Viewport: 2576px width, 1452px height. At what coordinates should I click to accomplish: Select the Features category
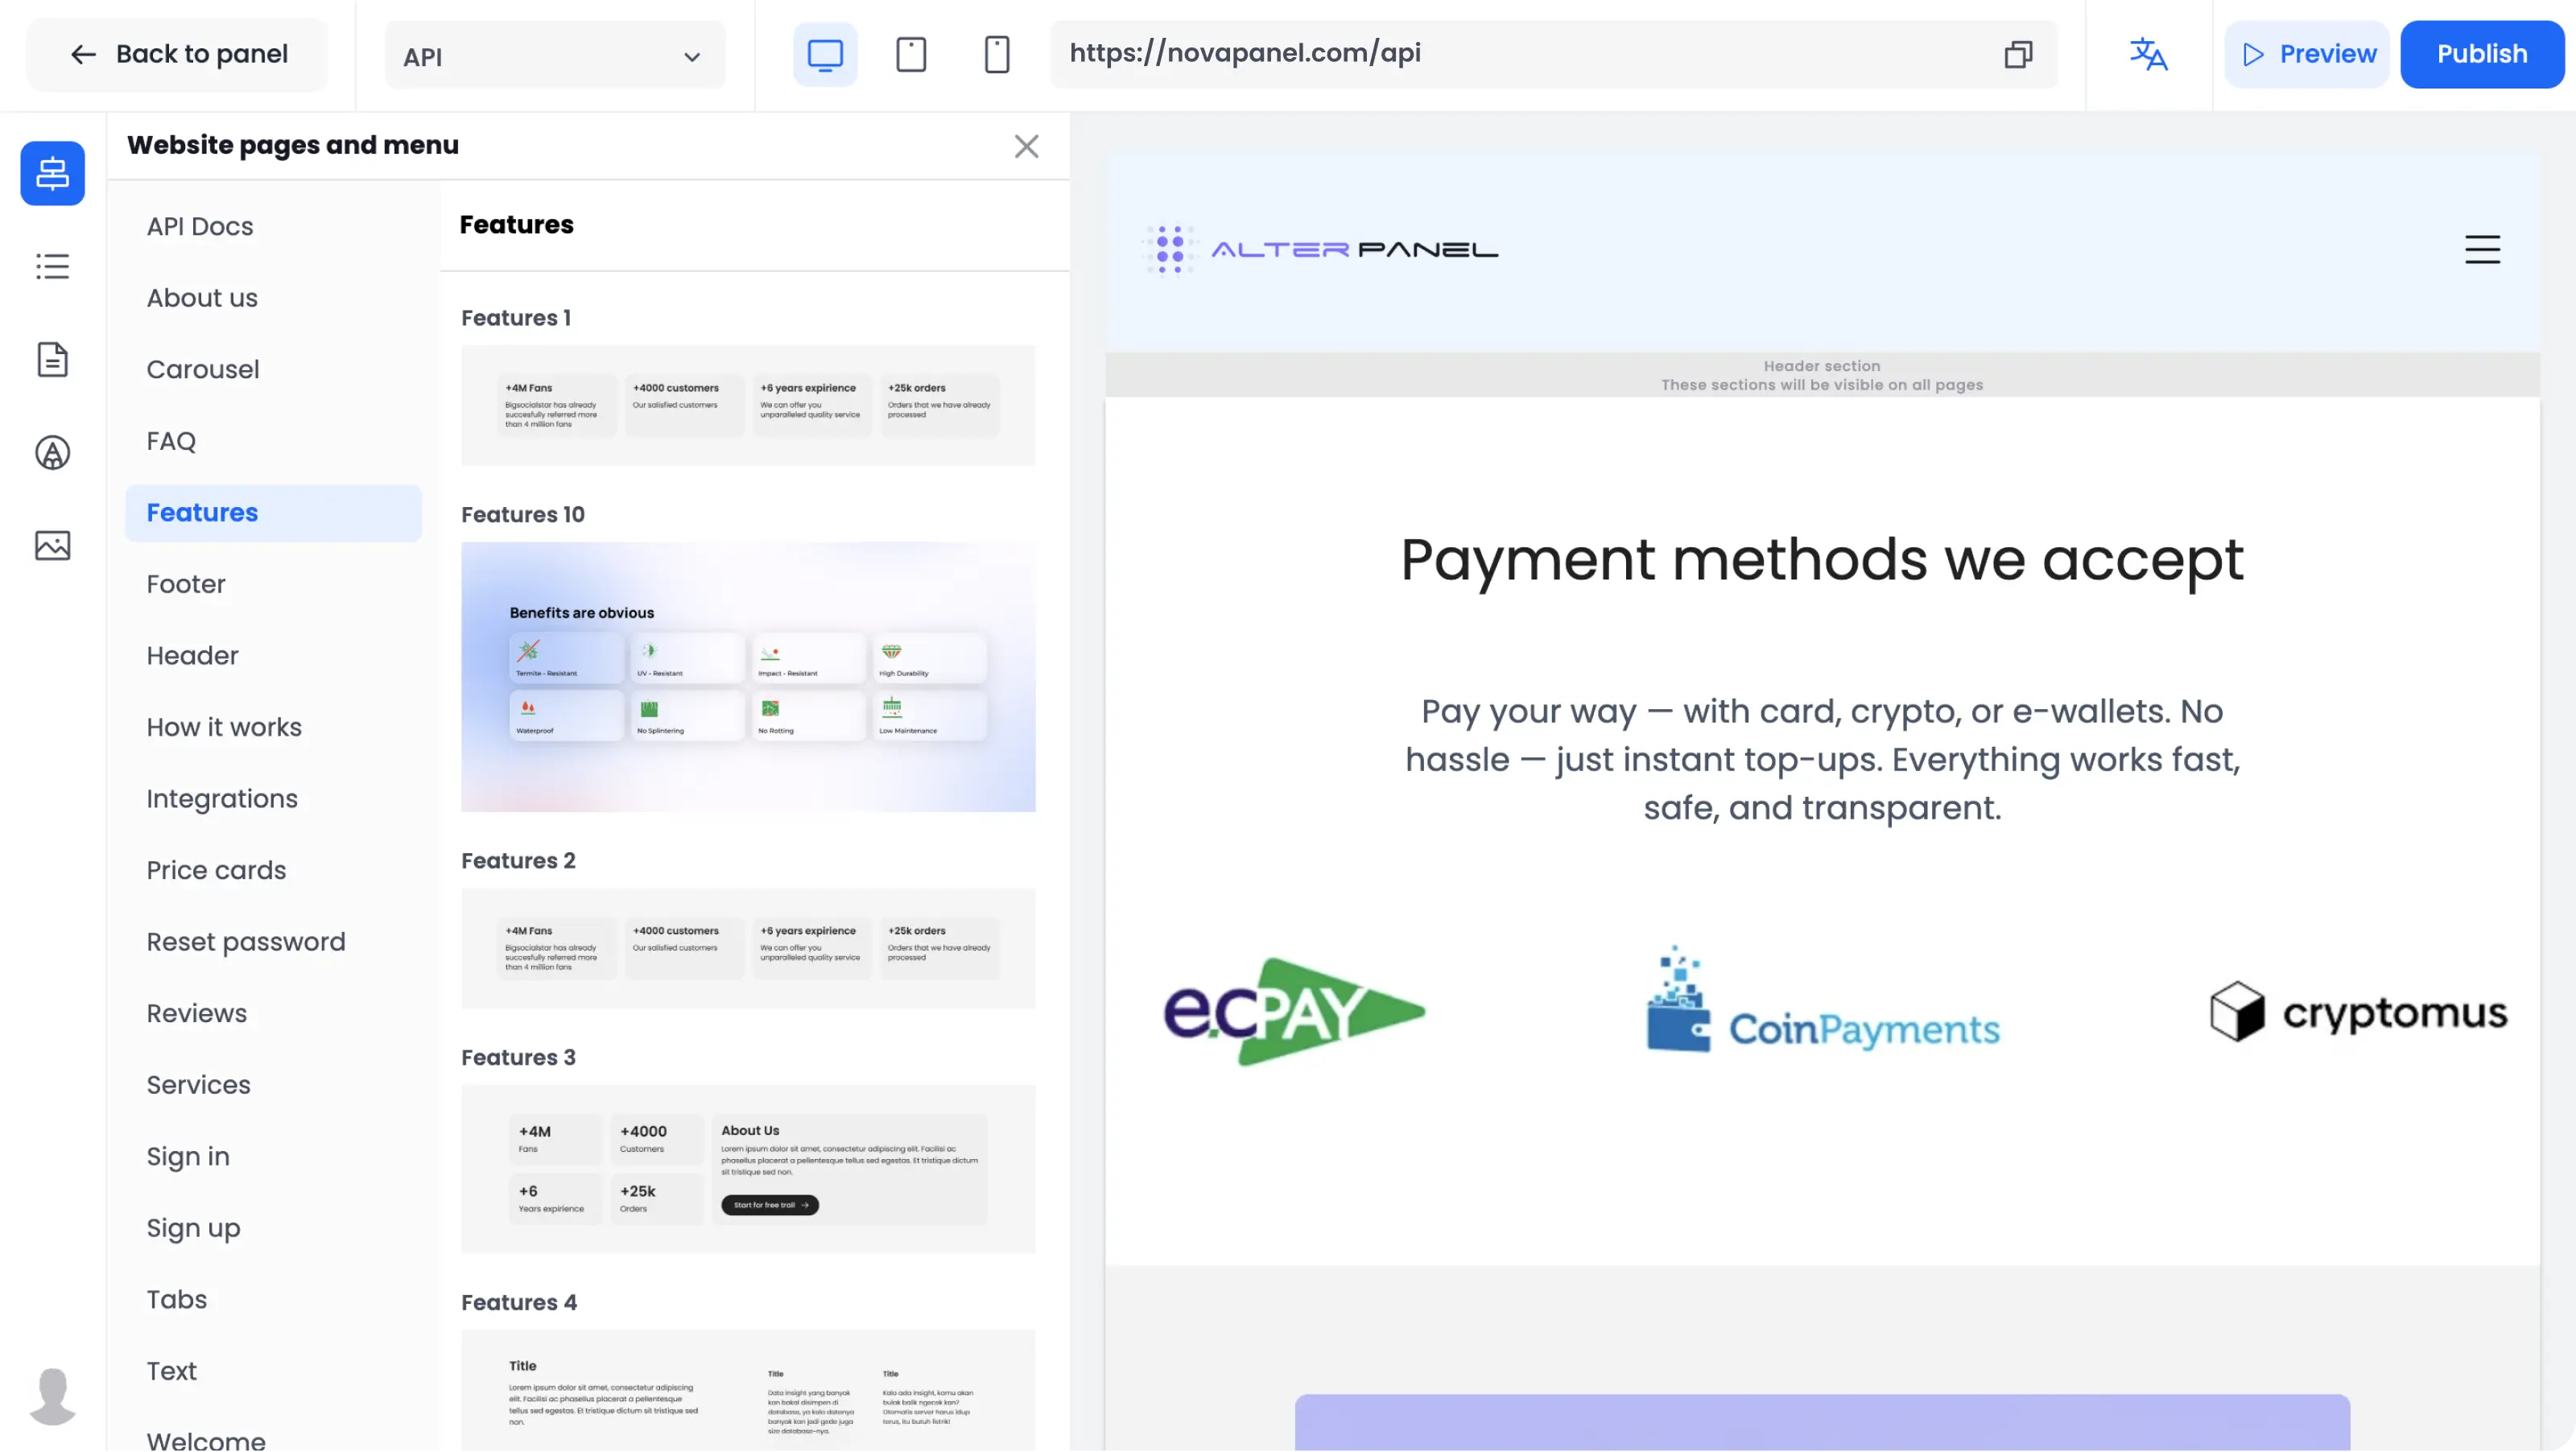[273, 513]
